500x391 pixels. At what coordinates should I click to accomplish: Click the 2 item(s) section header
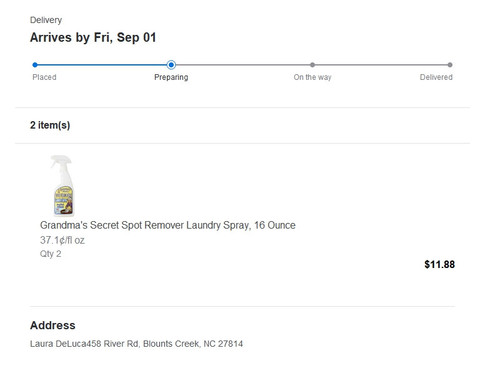click(x=50, y=125)
